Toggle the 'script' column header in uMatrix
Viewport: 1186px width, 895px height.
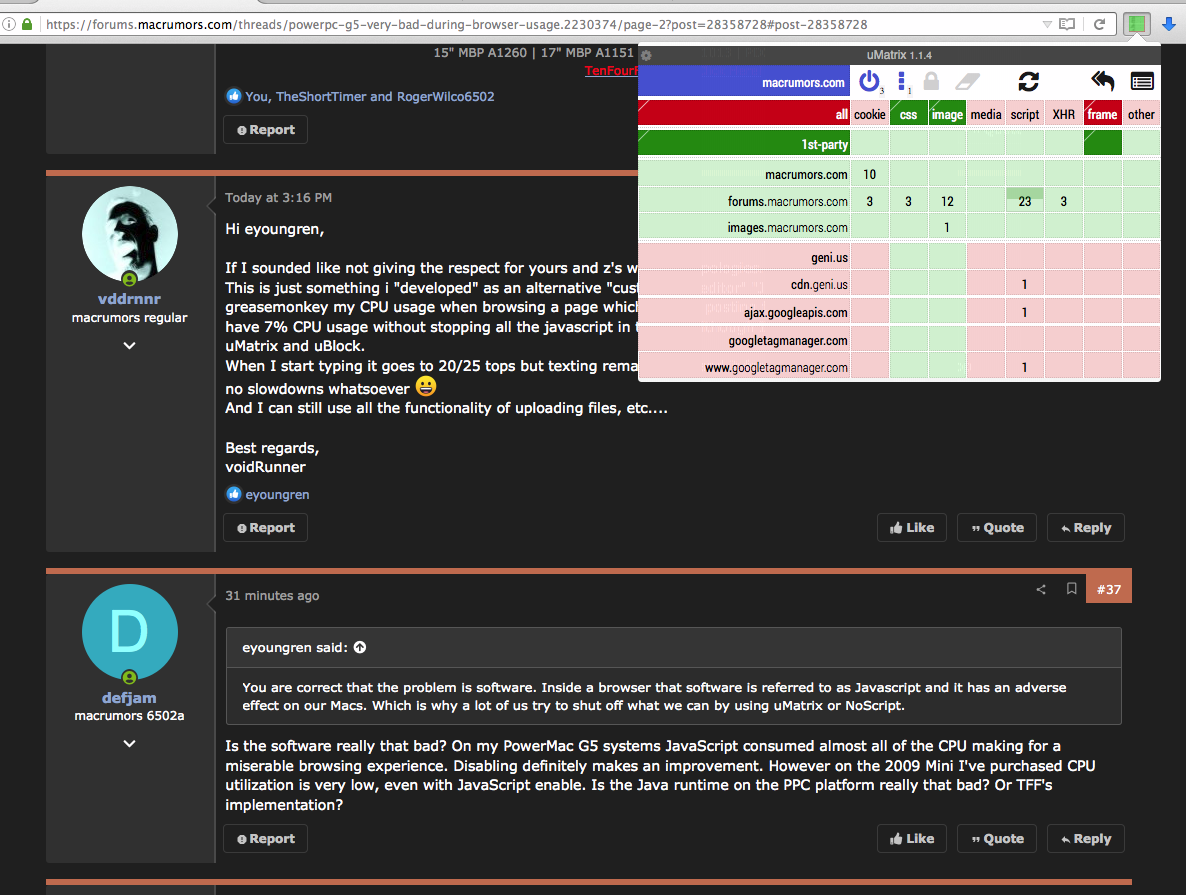point(1025,114)
